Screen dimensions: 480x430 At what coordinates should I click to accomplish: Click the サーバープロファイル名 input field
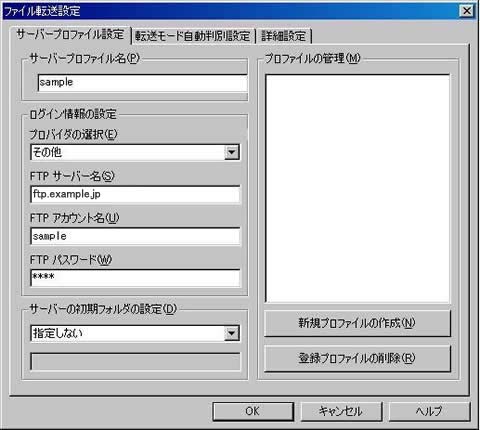tap(143, 83)
